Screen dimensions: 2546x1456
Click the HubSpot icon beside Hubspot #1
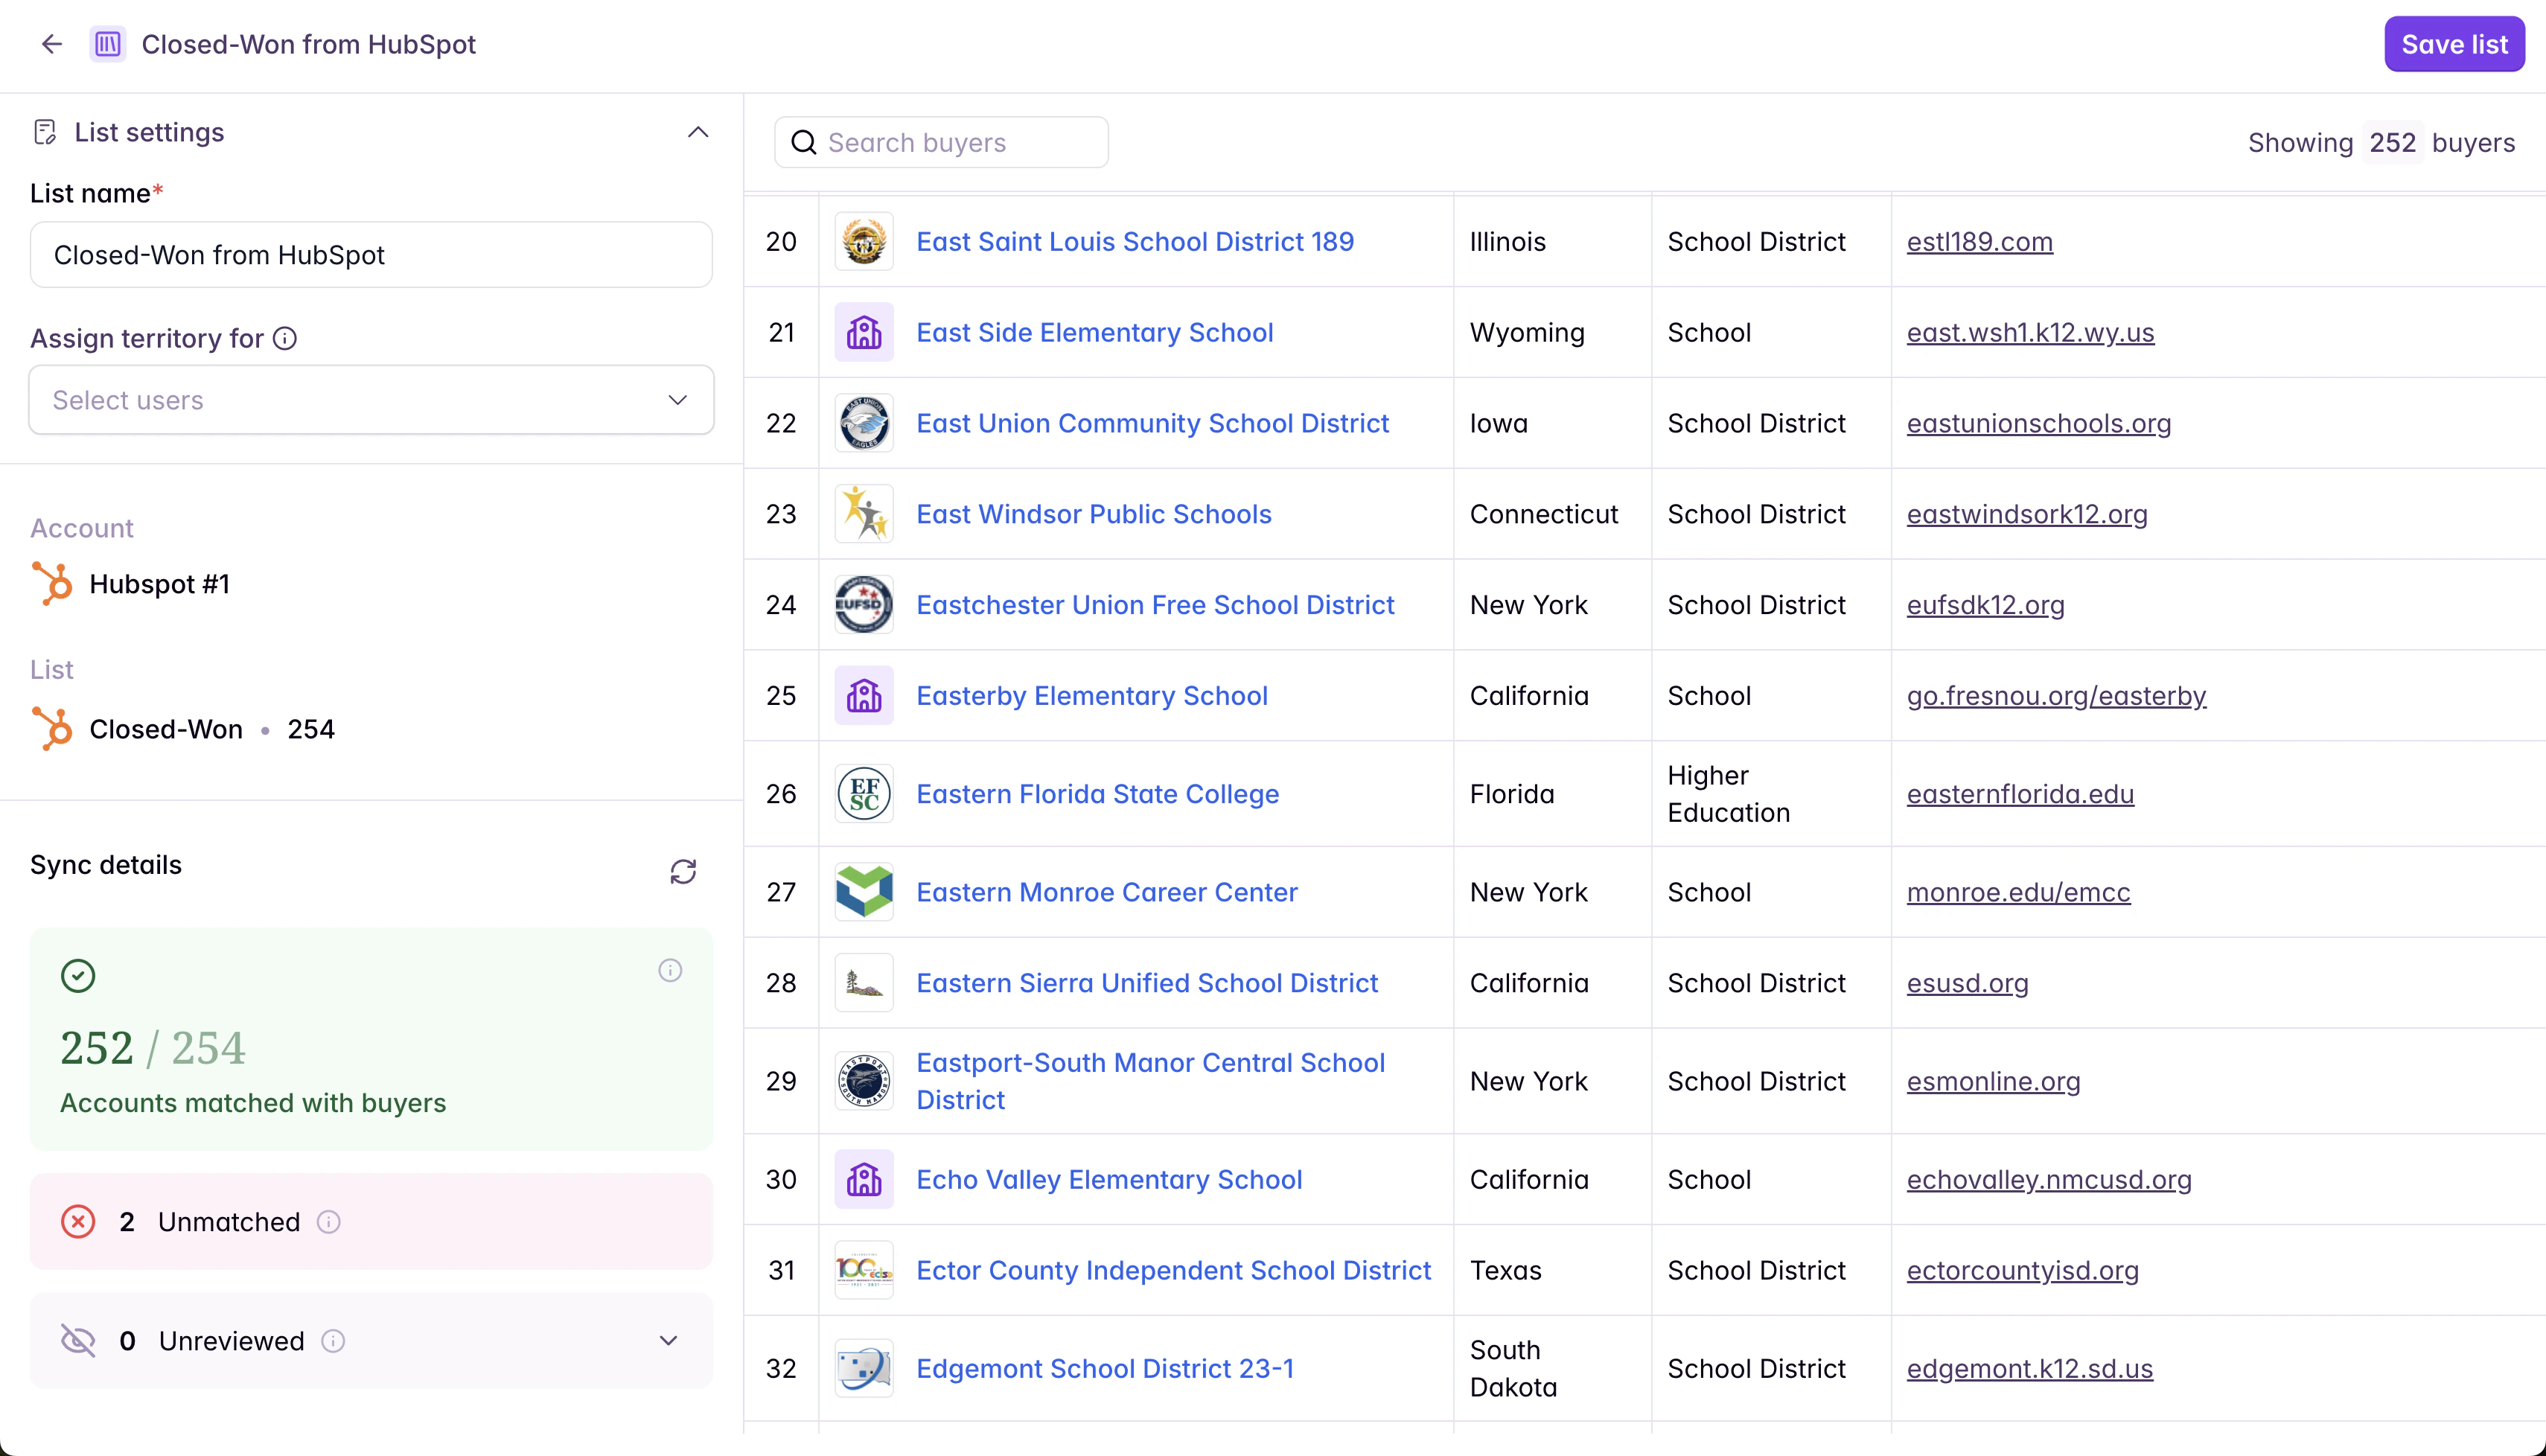[x=53, y=584]
